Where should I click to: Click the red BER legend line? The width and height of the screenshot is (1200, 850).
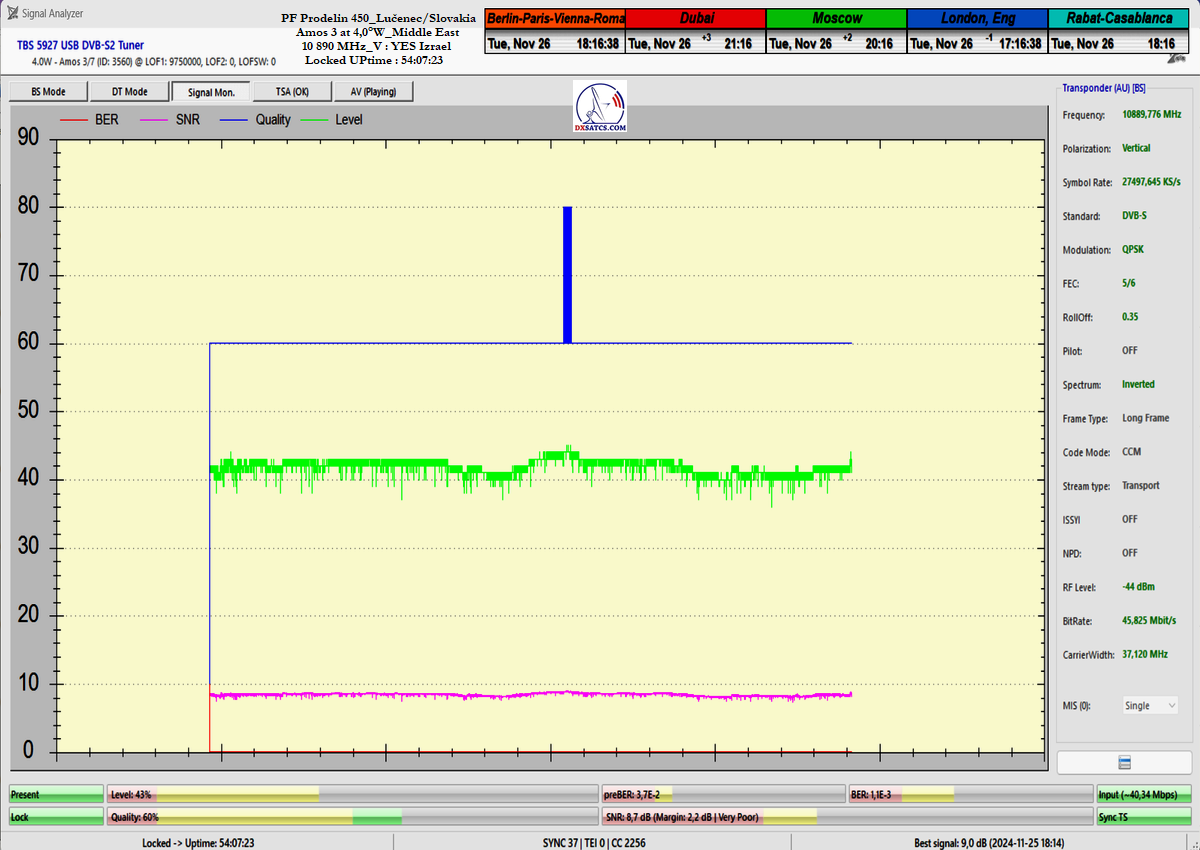tap(75, 120)
